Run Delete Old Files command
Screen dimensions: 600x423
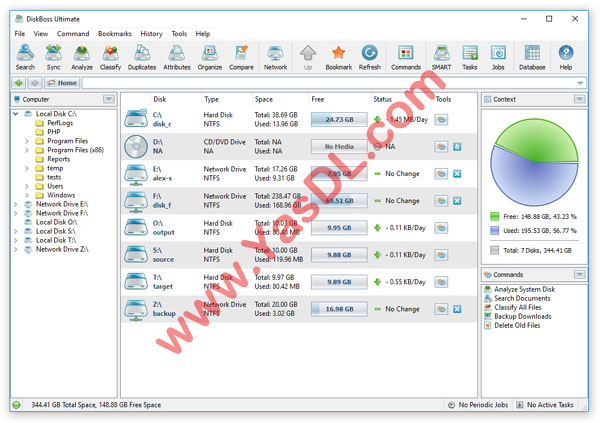(512, 325)
